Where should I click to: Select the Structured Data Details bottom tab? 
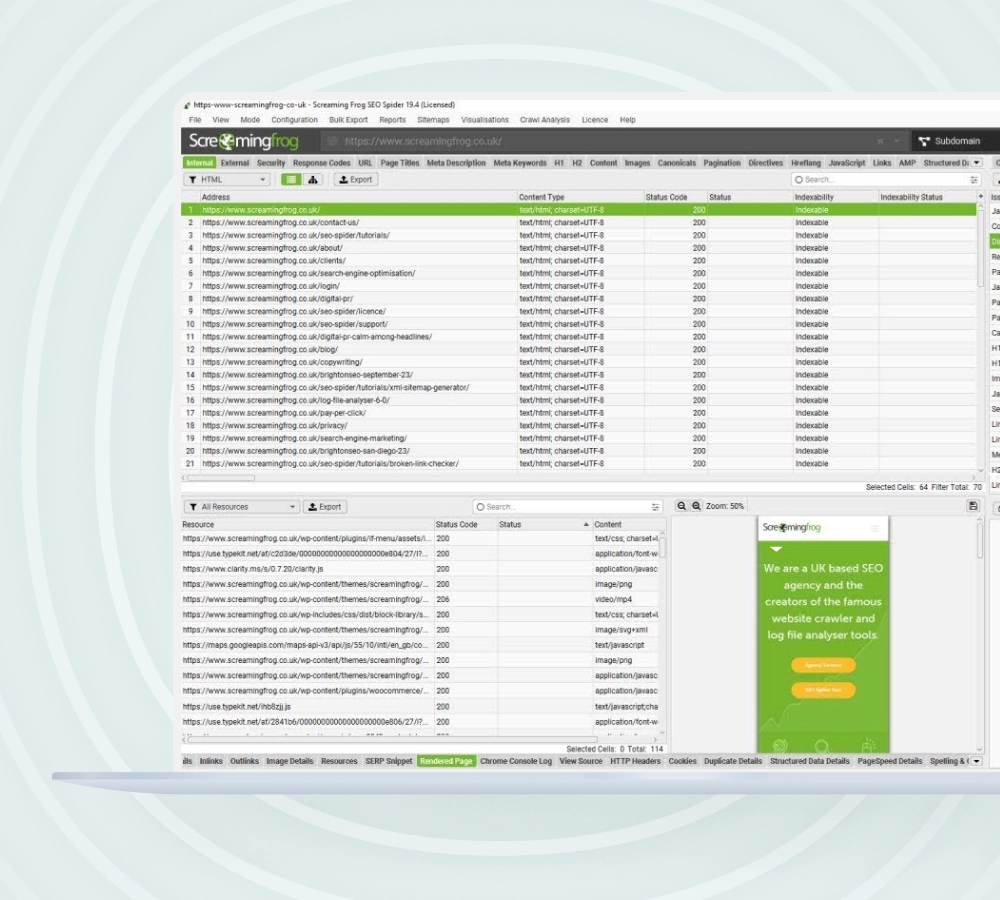(809, 762)
